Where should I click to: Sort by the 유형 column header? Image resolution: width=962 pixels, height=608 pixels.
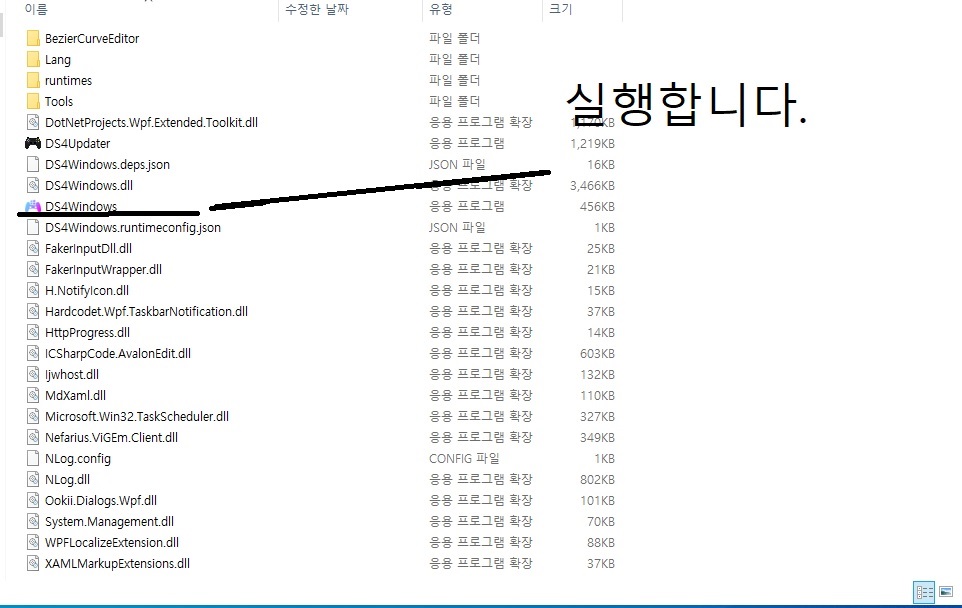coord(441,9)
